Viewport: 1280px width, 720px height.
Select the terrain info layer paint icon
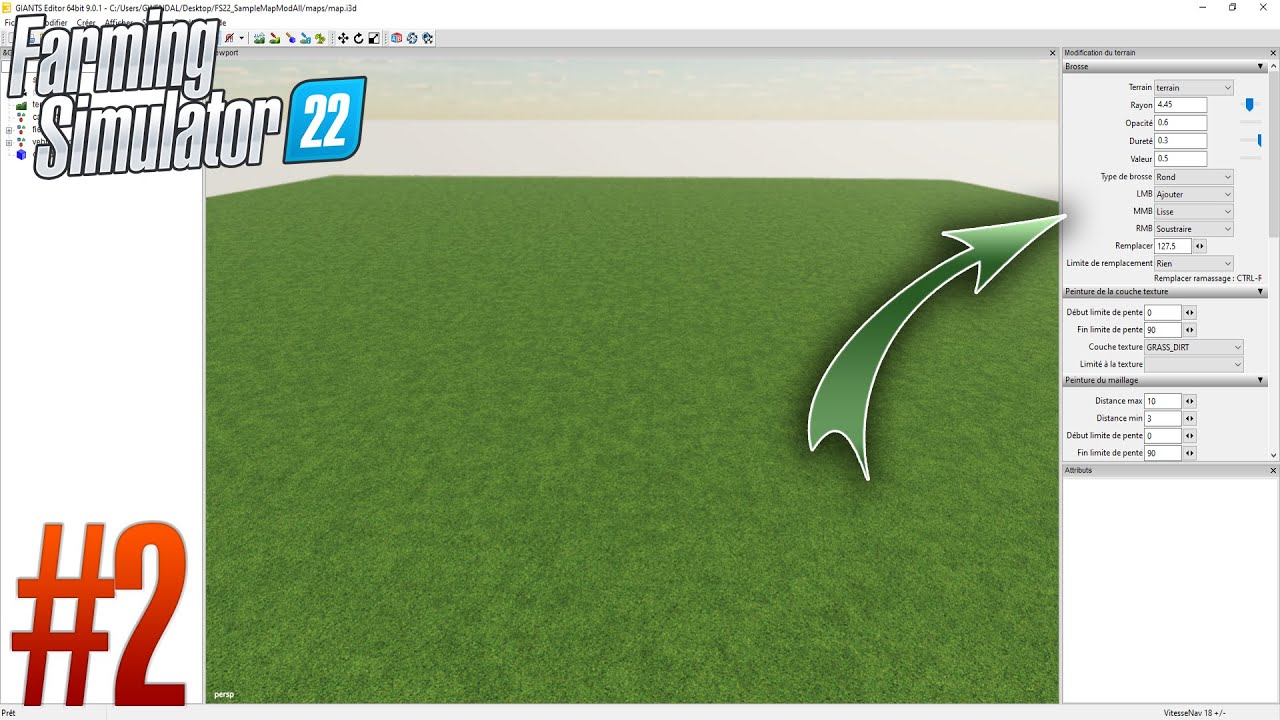[x=305, y=38]
